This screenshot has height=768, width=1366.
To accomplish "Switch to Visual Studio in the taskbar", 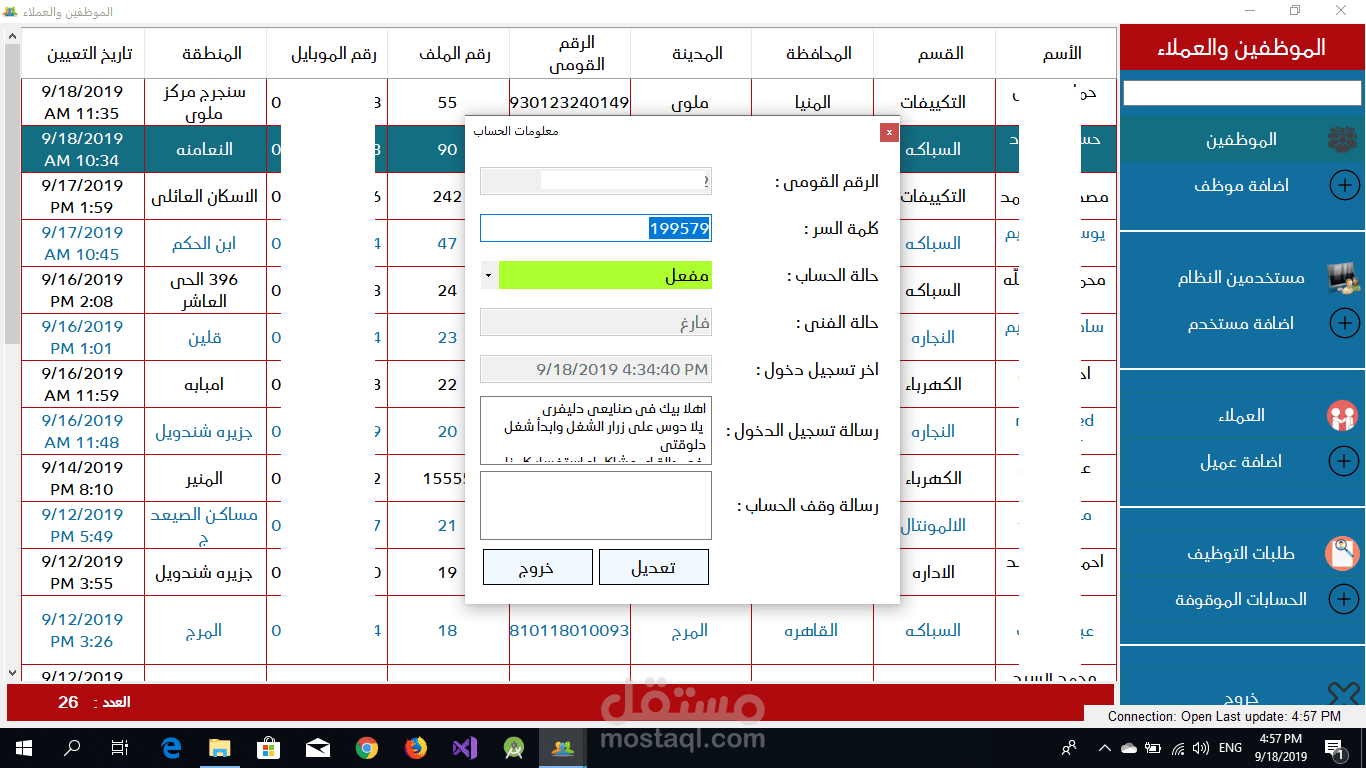I will (464, 747).
